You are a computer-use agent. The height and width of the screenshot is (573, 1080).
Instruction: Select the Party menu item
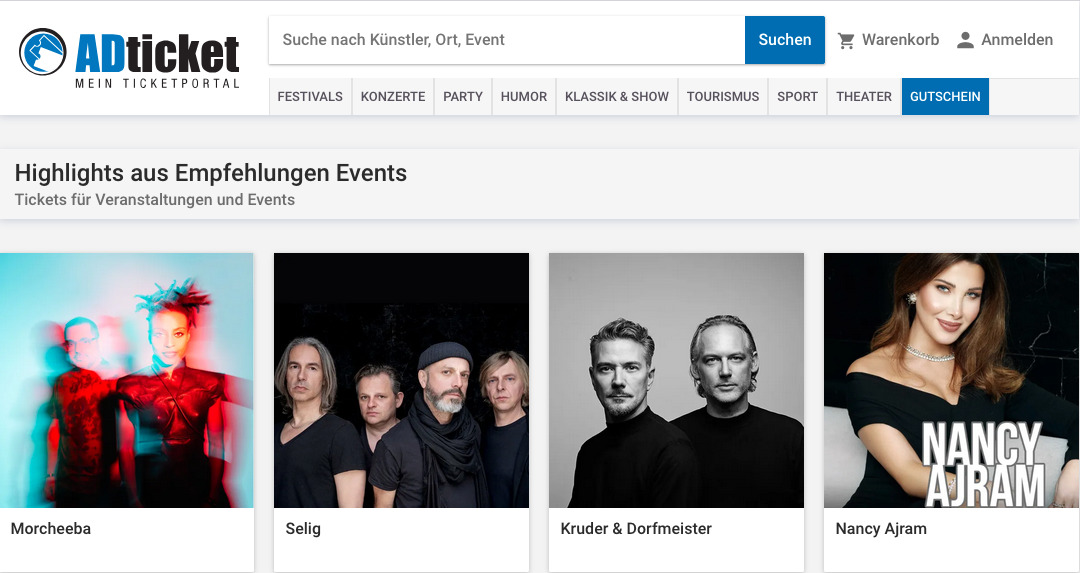click(463, 97)
